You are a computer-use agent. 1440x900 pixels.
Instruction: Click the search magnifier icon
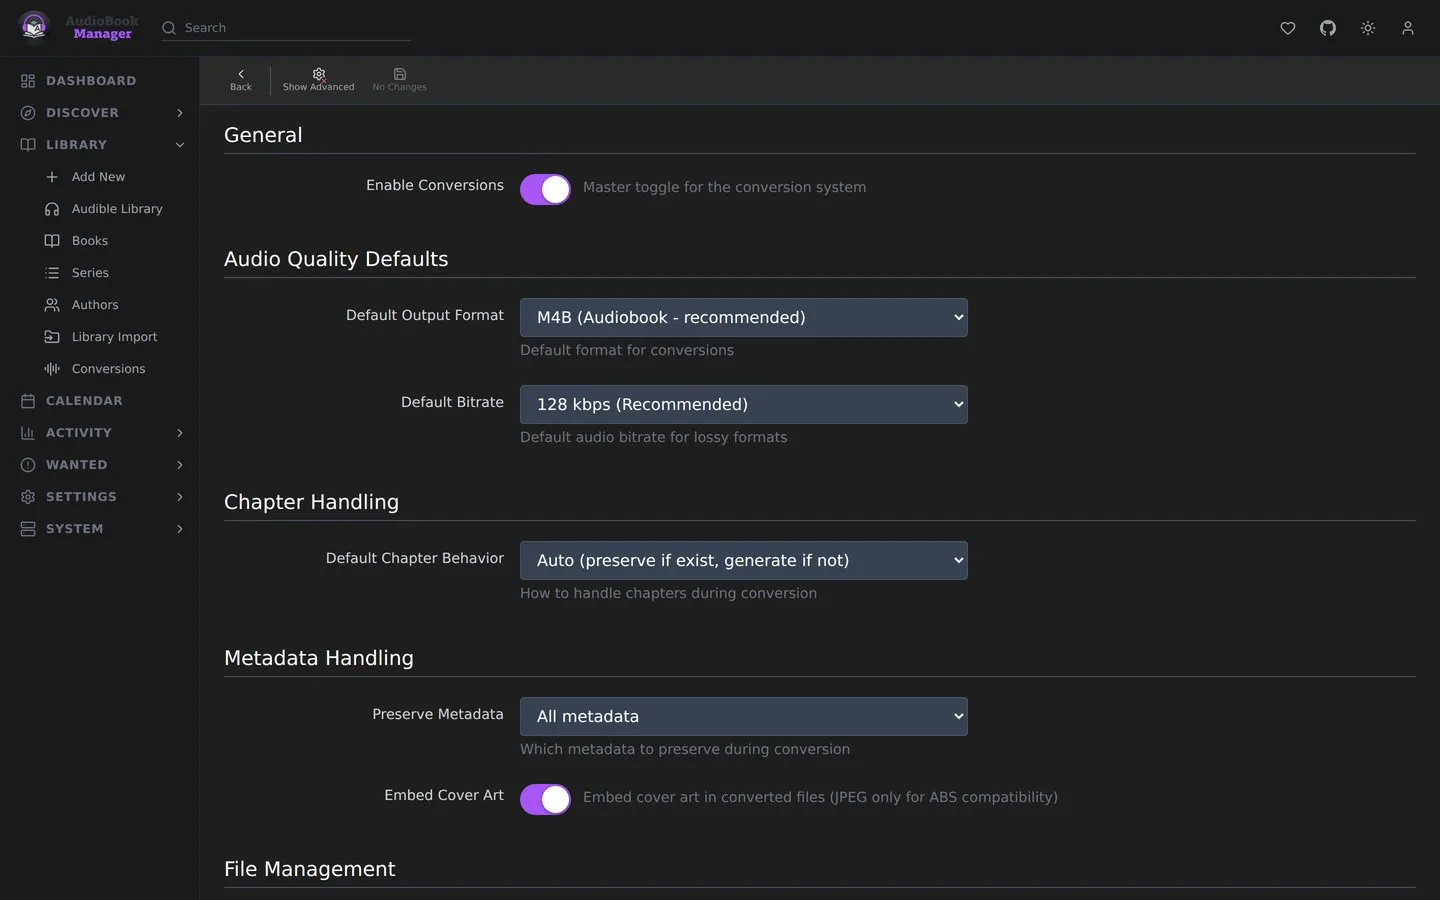coord(169,28)
